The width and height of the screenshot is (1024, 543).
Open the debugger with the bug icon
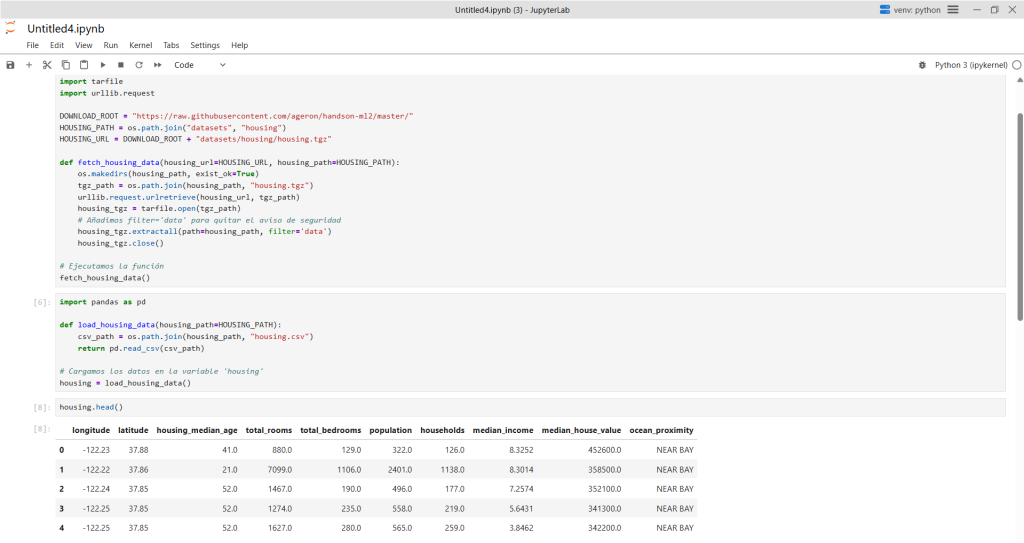(x=922, y=65)
